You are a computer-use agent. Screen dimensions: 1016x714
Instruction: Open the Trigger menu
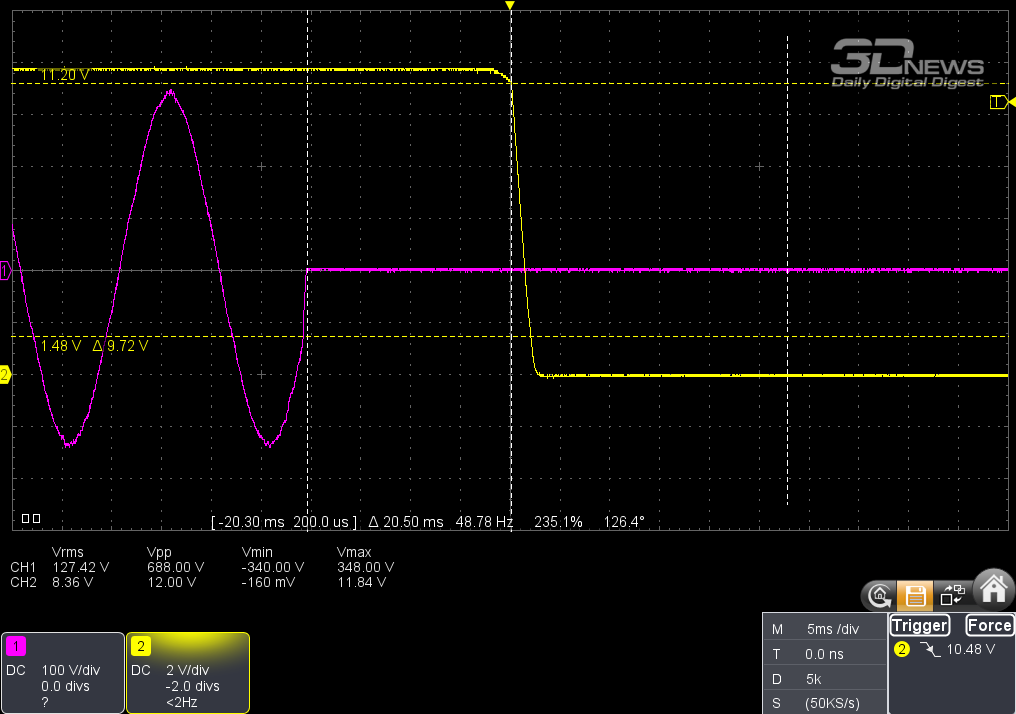[919, 625]
